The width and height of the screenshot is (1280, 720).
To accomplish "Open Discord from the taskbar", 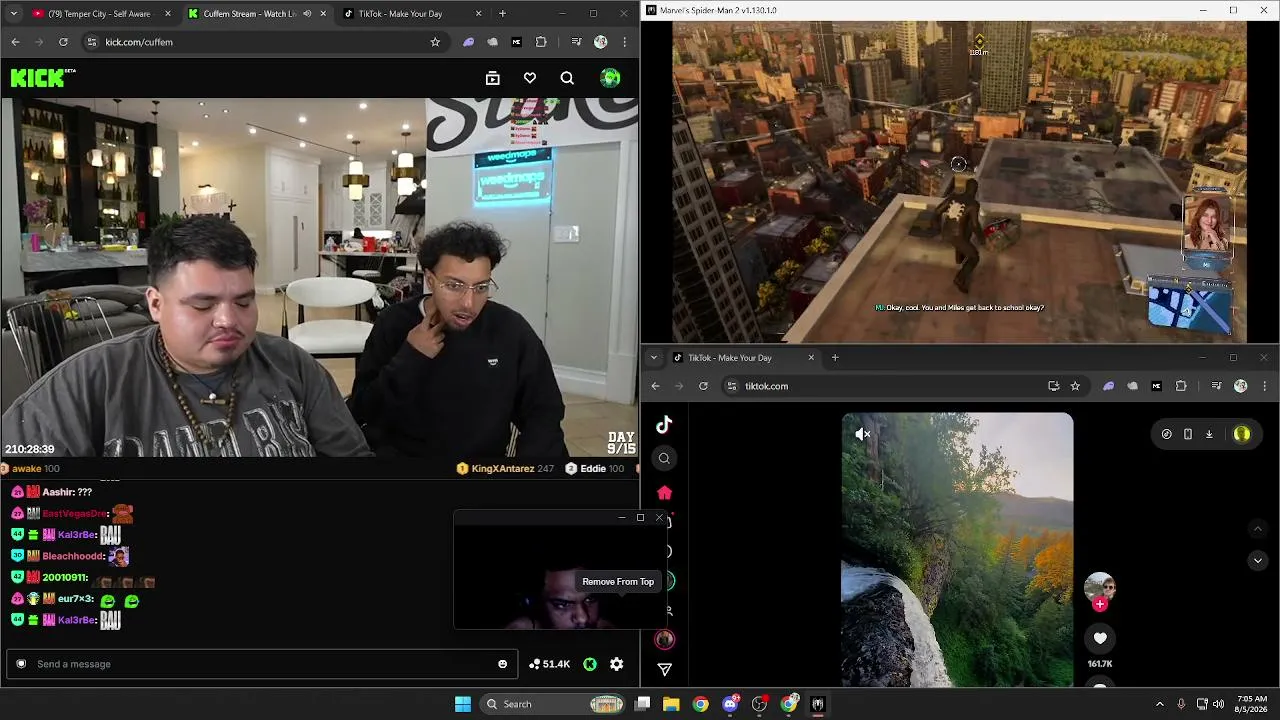I will coord(730,704).
